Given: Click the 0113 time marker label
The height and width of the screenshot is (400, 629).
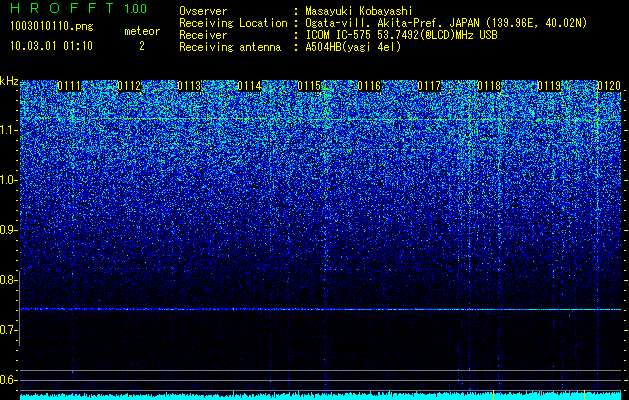Looking at the screenshot, I should [x=189, y=86].
